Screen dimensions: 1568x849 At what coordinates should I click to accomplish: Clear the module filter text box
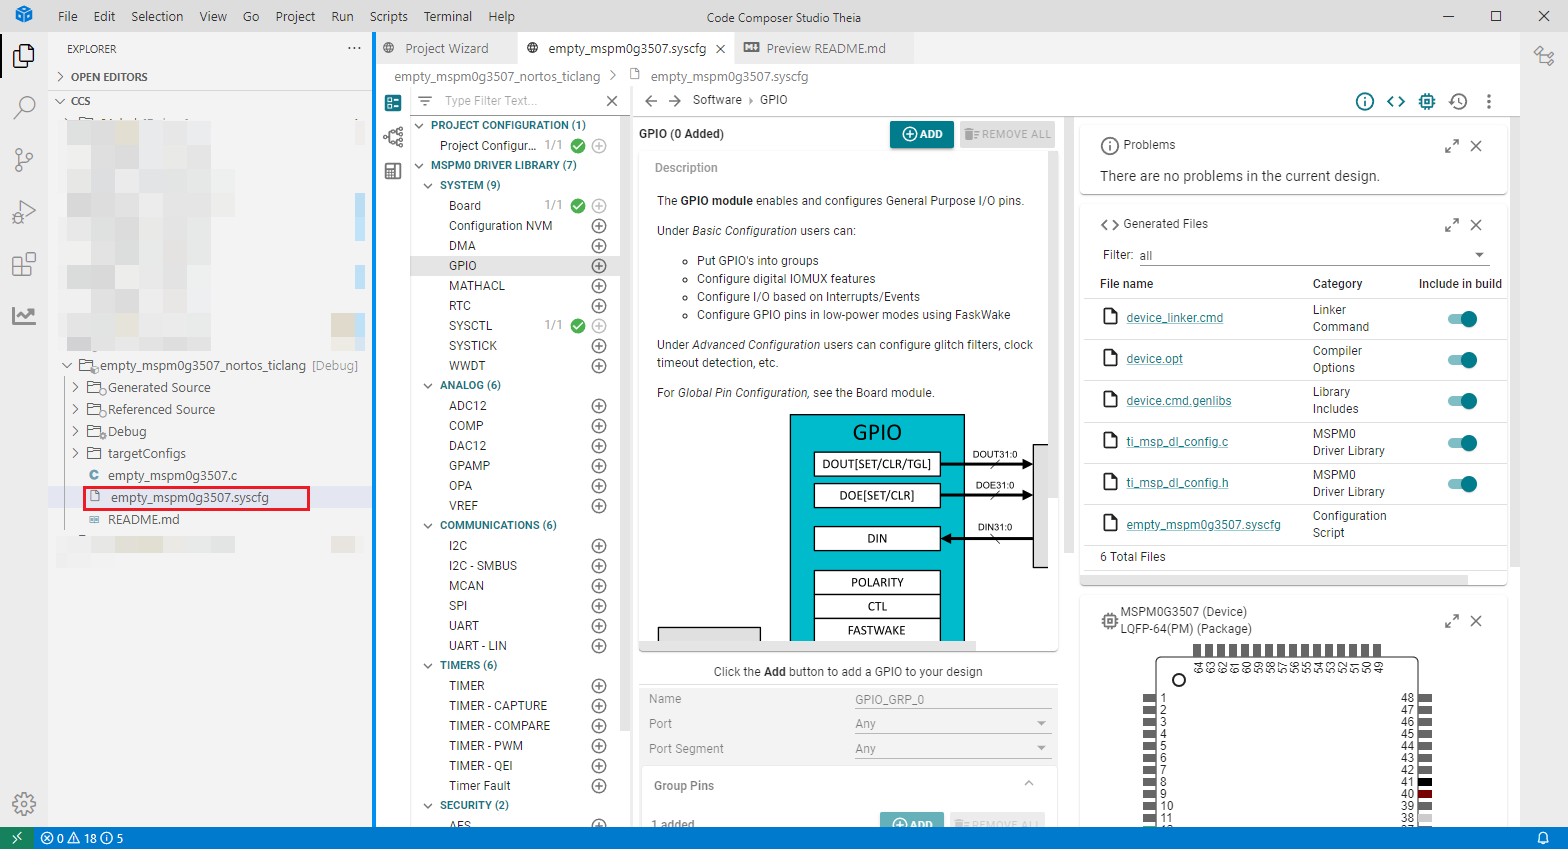[612, 101]
